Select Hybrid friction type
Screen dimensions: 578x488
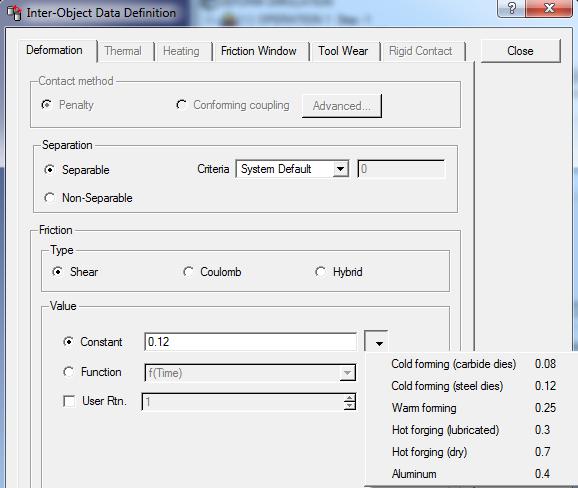[320, 272]
